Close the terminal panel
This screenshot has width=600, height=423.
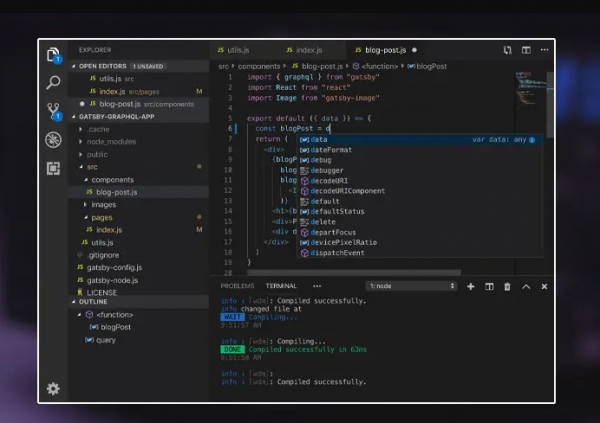[544, 286]
